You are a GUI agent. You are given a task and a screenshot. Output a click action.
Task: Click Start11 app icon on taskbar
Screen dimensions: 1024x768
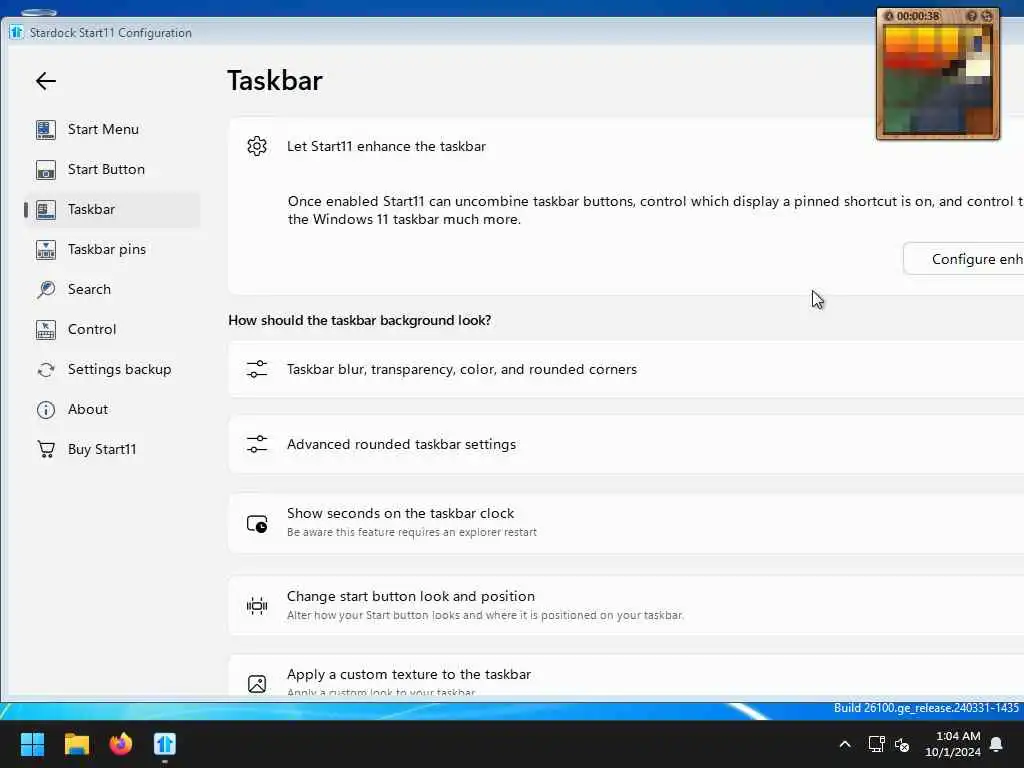point(165,744)
